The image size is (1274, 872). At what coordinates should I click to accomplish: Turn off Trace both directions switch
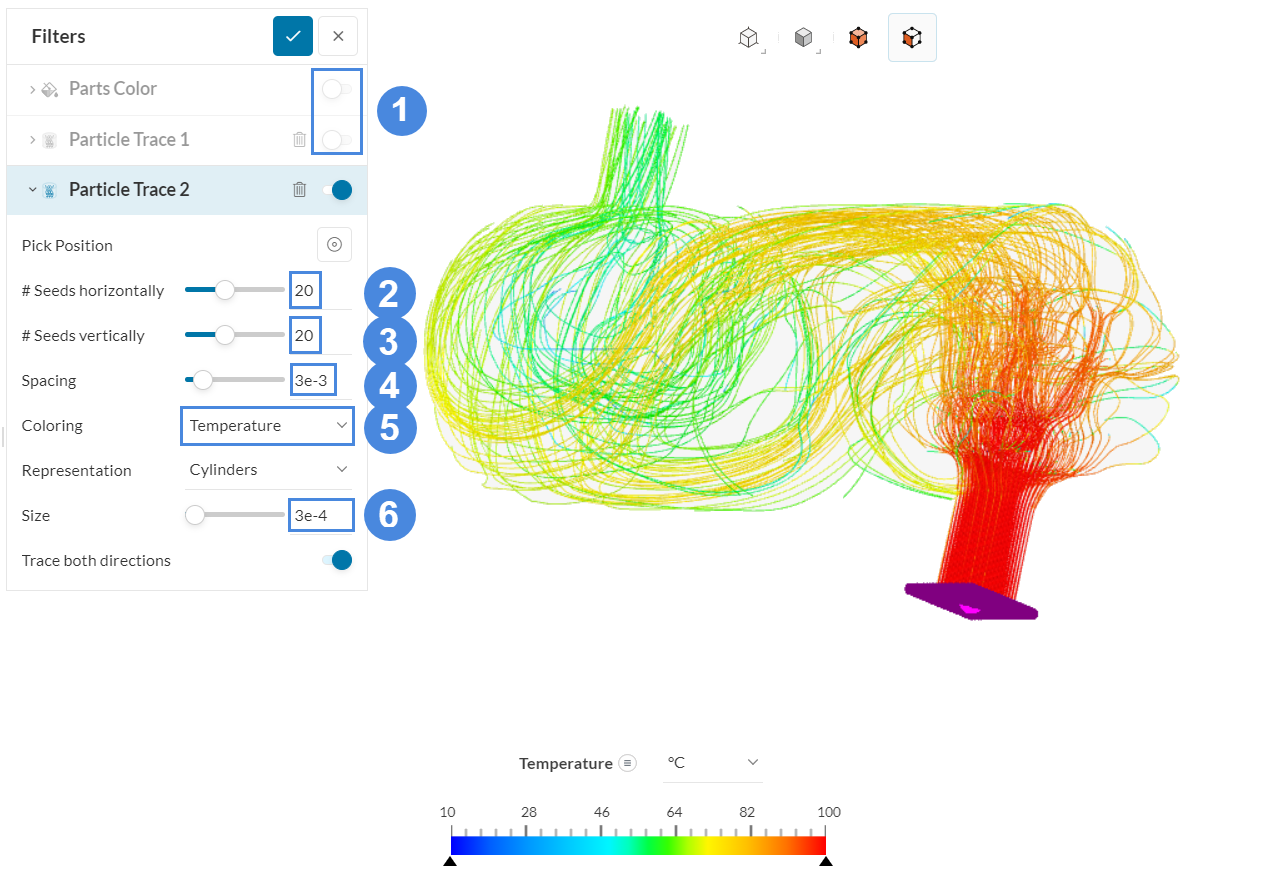click(337, 560)
